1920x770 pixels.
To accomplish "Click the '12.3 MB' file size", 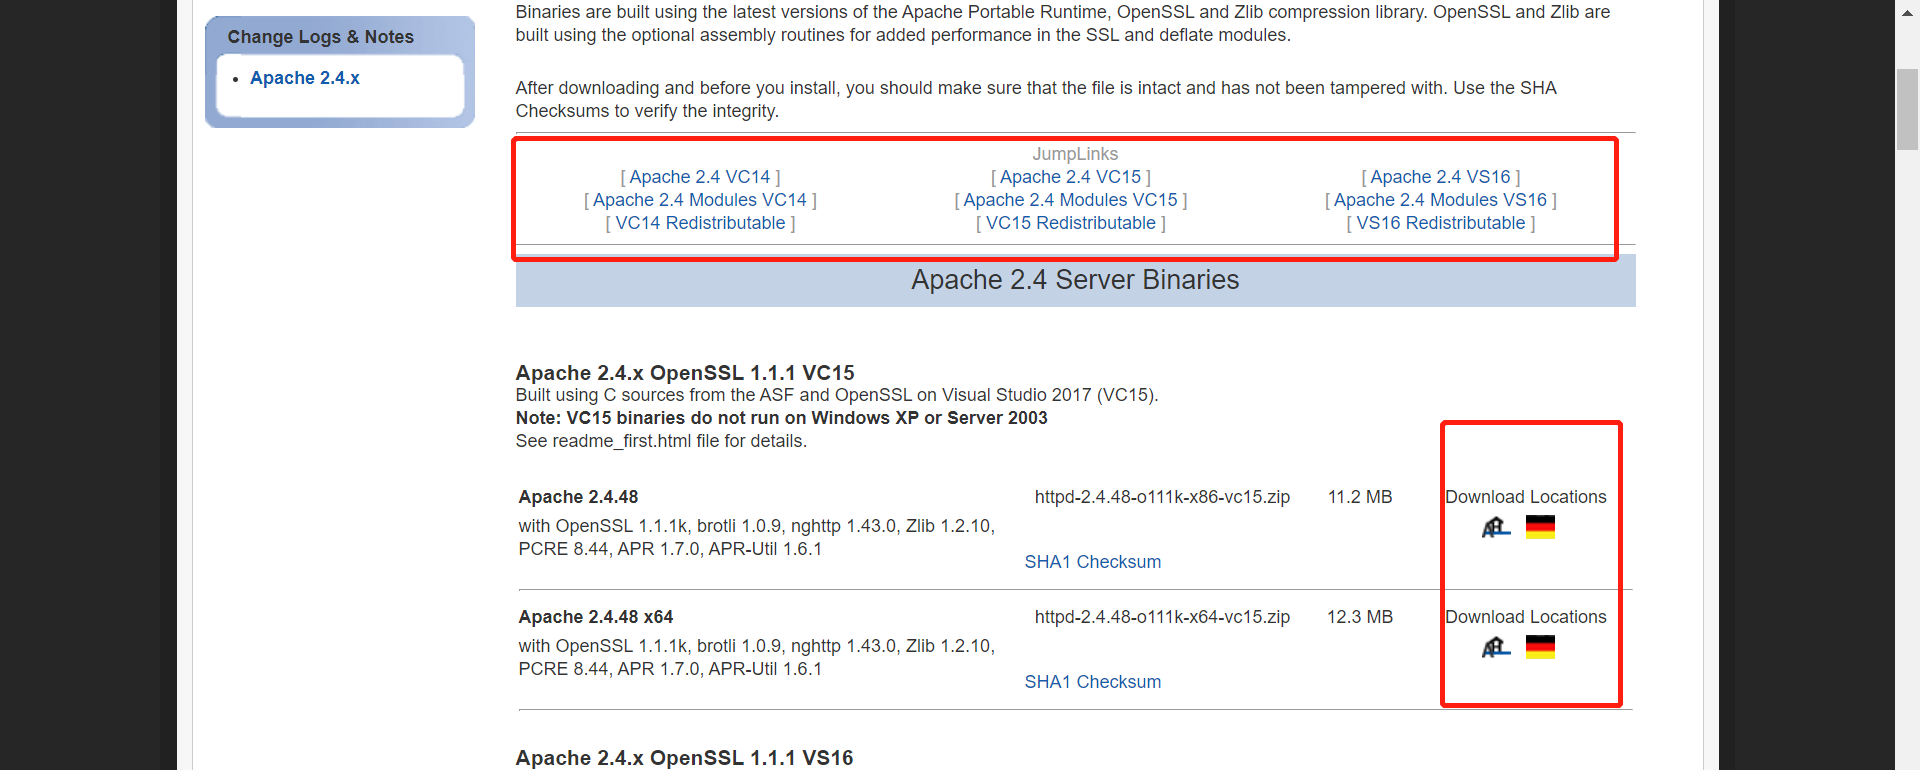I will [x=1360, y=617].
